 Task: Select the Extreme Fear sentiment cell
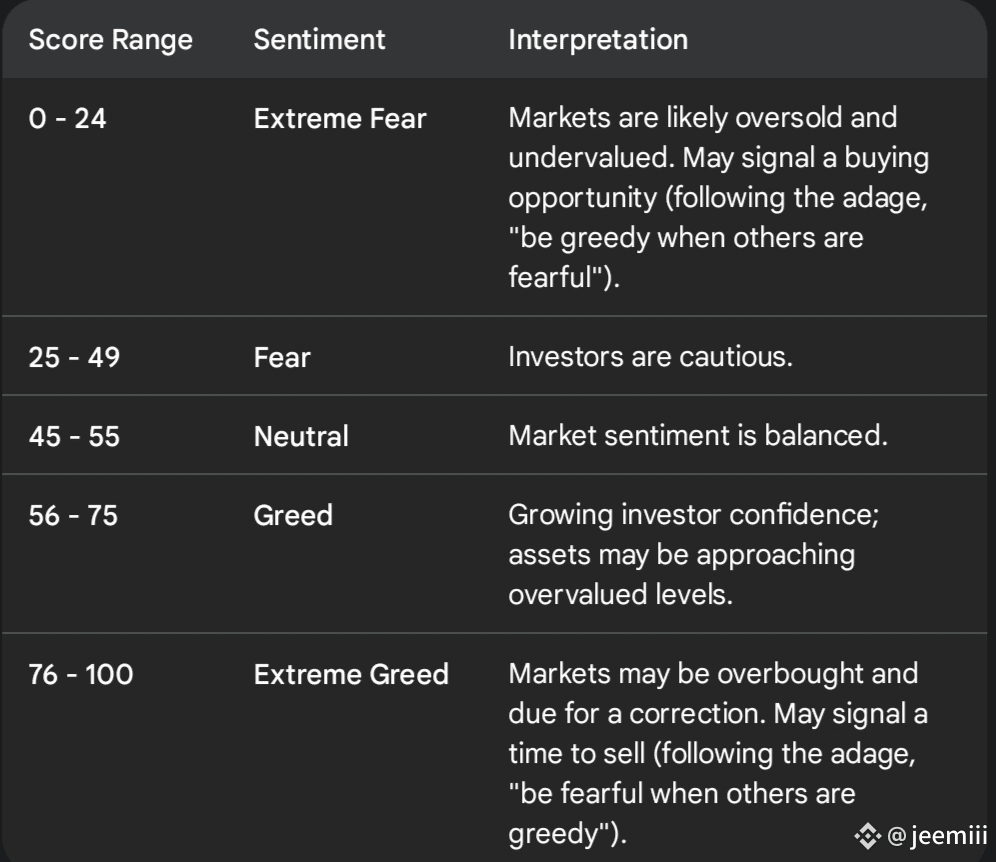tap(340, 119)
